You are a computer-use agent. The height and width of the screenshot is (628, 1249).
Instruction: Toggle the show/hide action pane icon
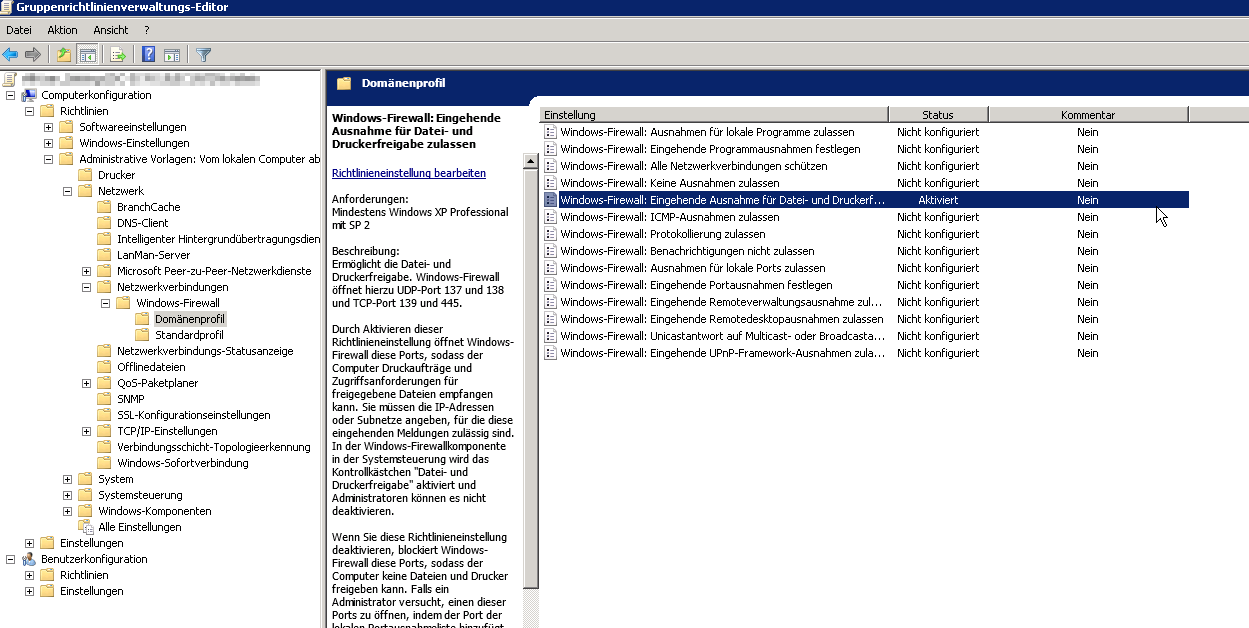[x=172, y=54]
